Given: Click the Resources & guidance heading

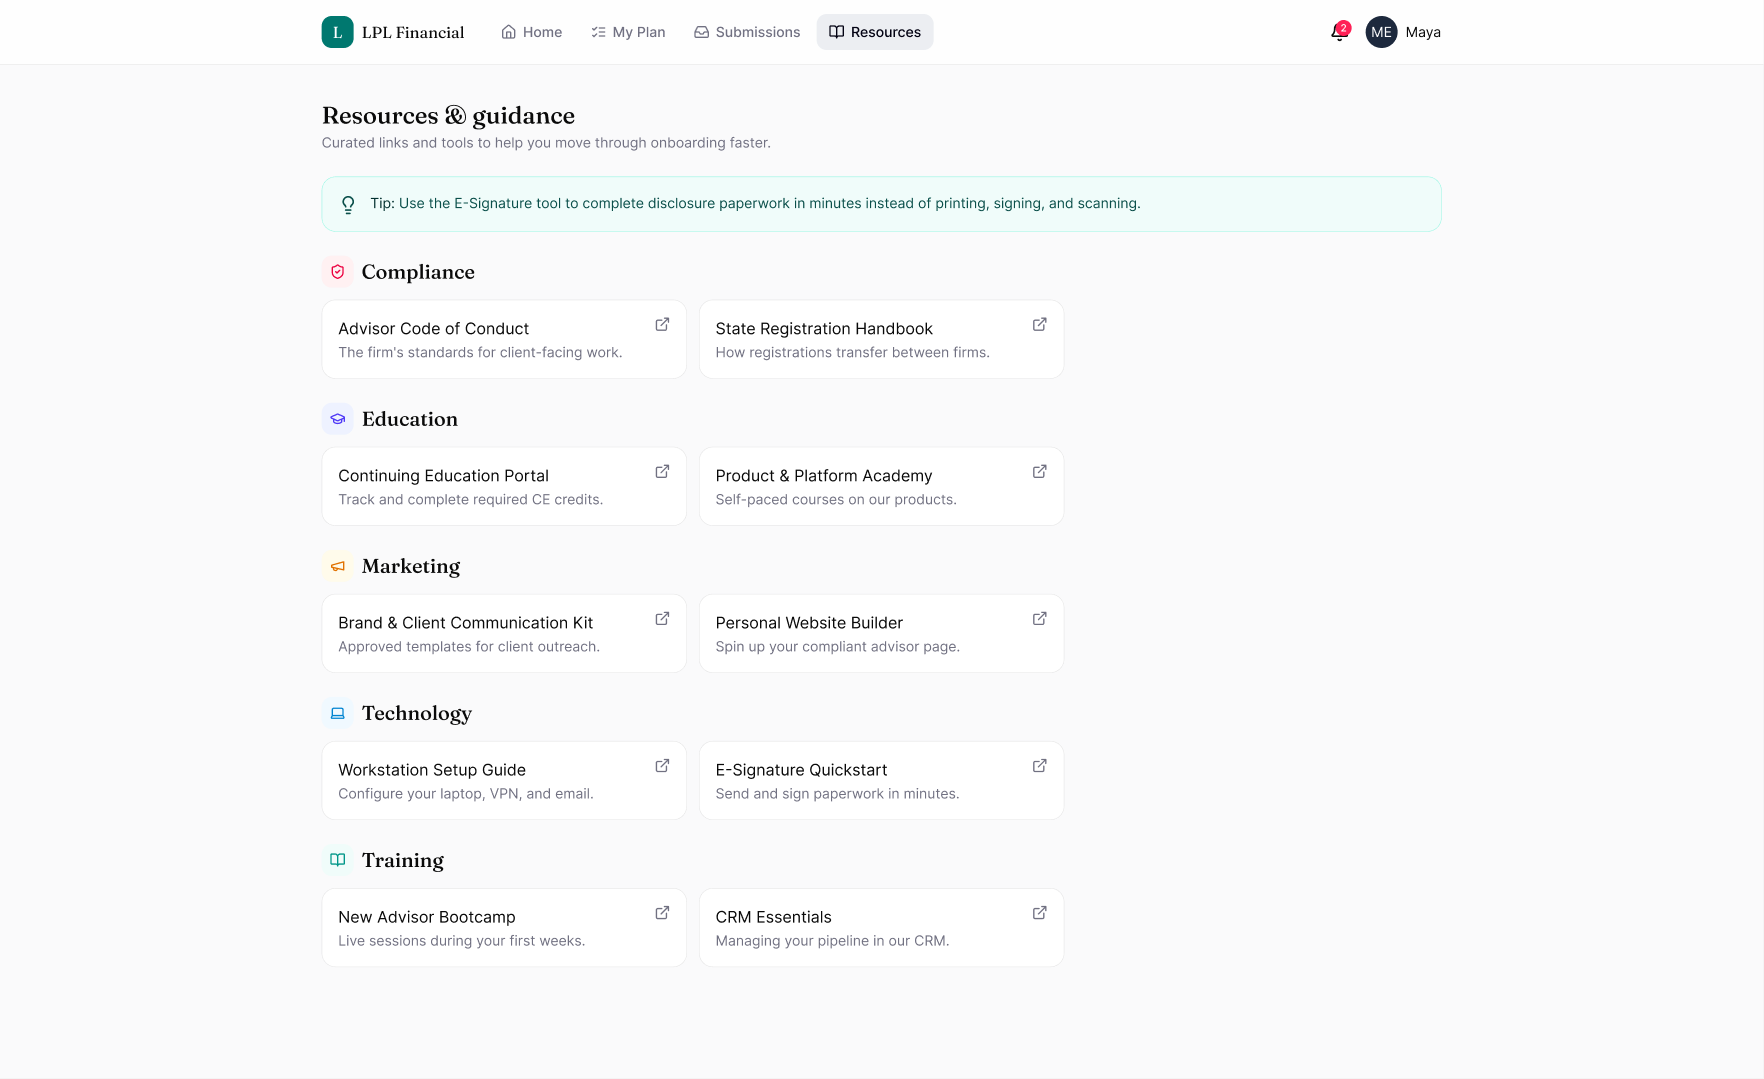Looking at the screenshot, I should (448, 115).
